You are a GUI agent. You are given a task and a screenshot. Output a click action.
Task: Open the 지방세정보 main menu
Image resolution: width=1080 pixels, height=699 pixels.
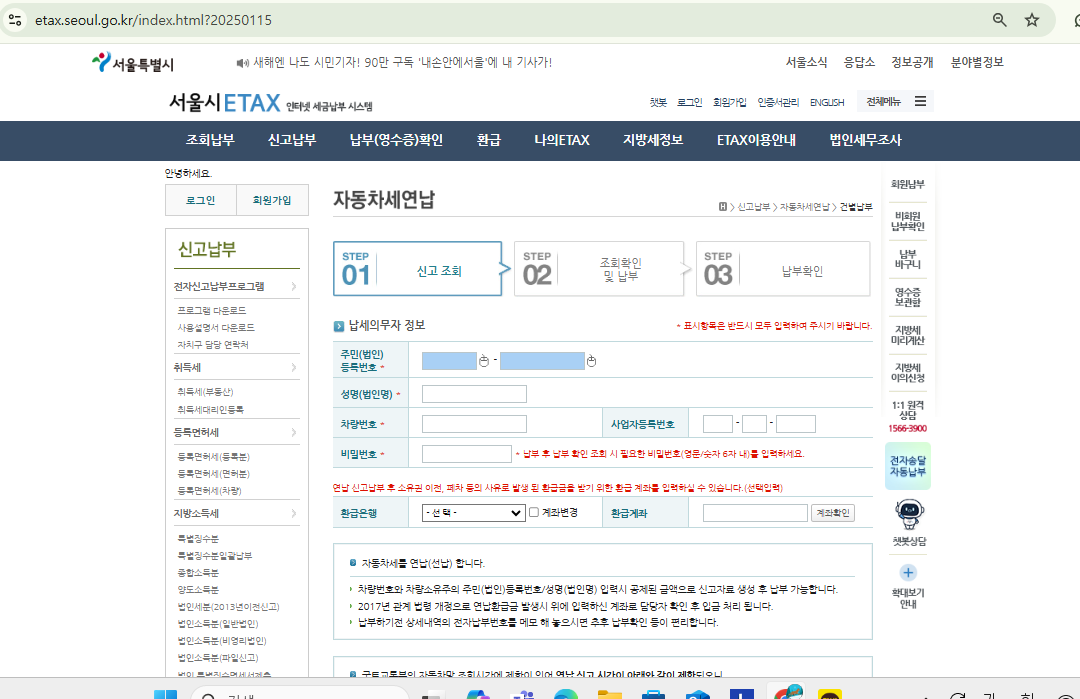[653, 140]
